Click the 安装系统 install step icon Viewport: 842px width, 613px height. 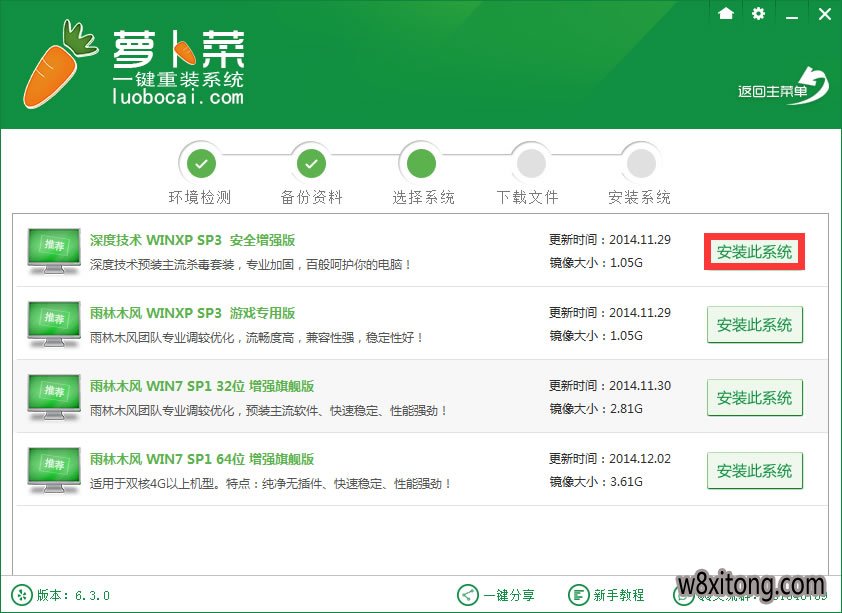(x=640, y=161)
